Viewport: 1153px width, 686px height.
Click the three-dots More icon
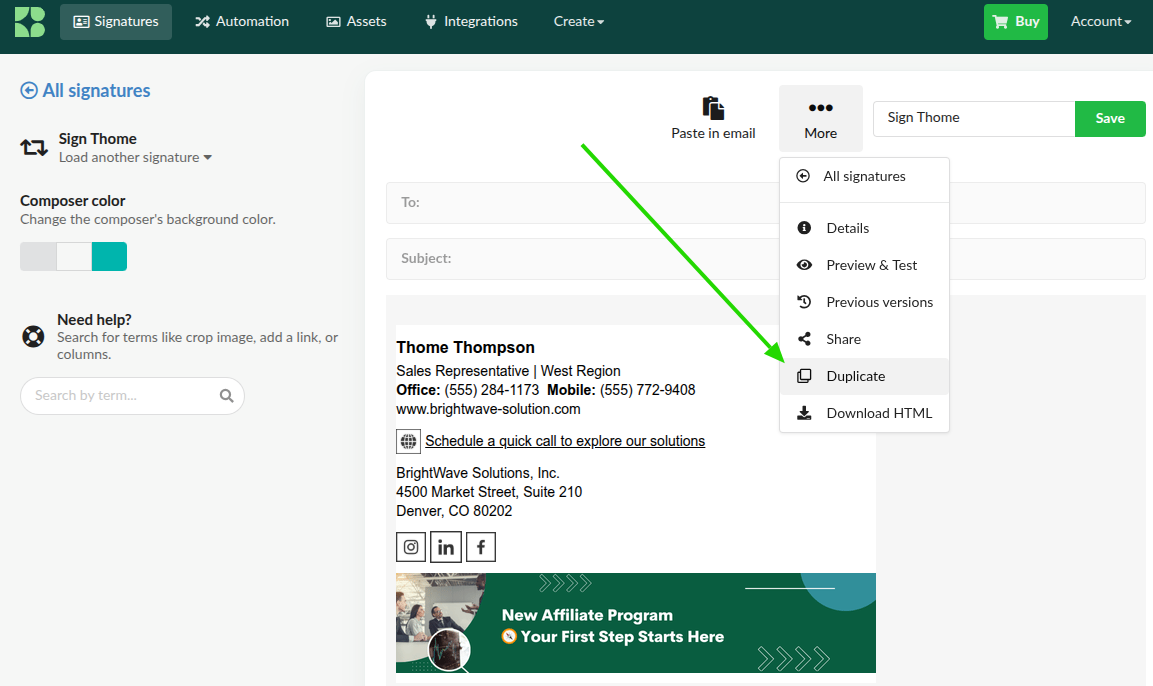point(820,108)
